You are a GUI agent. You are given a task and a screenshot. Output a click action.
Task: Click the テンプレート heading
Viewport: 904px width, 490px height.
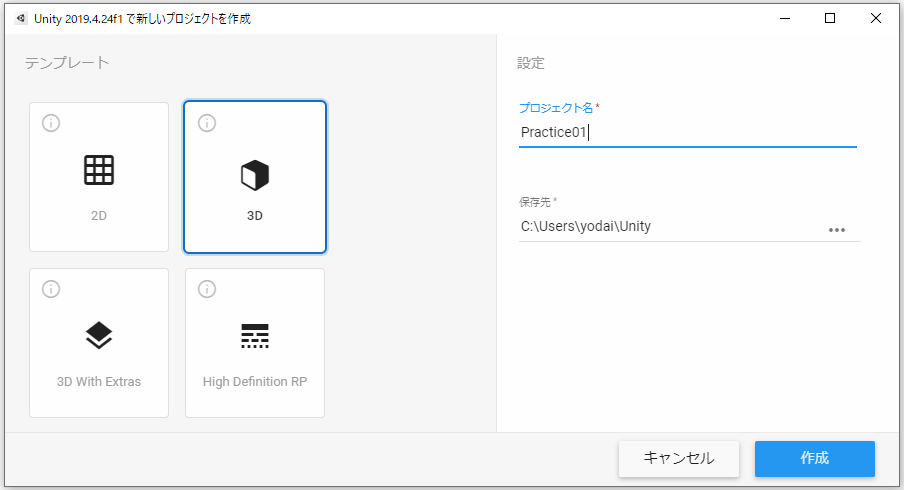pos(67,62)
